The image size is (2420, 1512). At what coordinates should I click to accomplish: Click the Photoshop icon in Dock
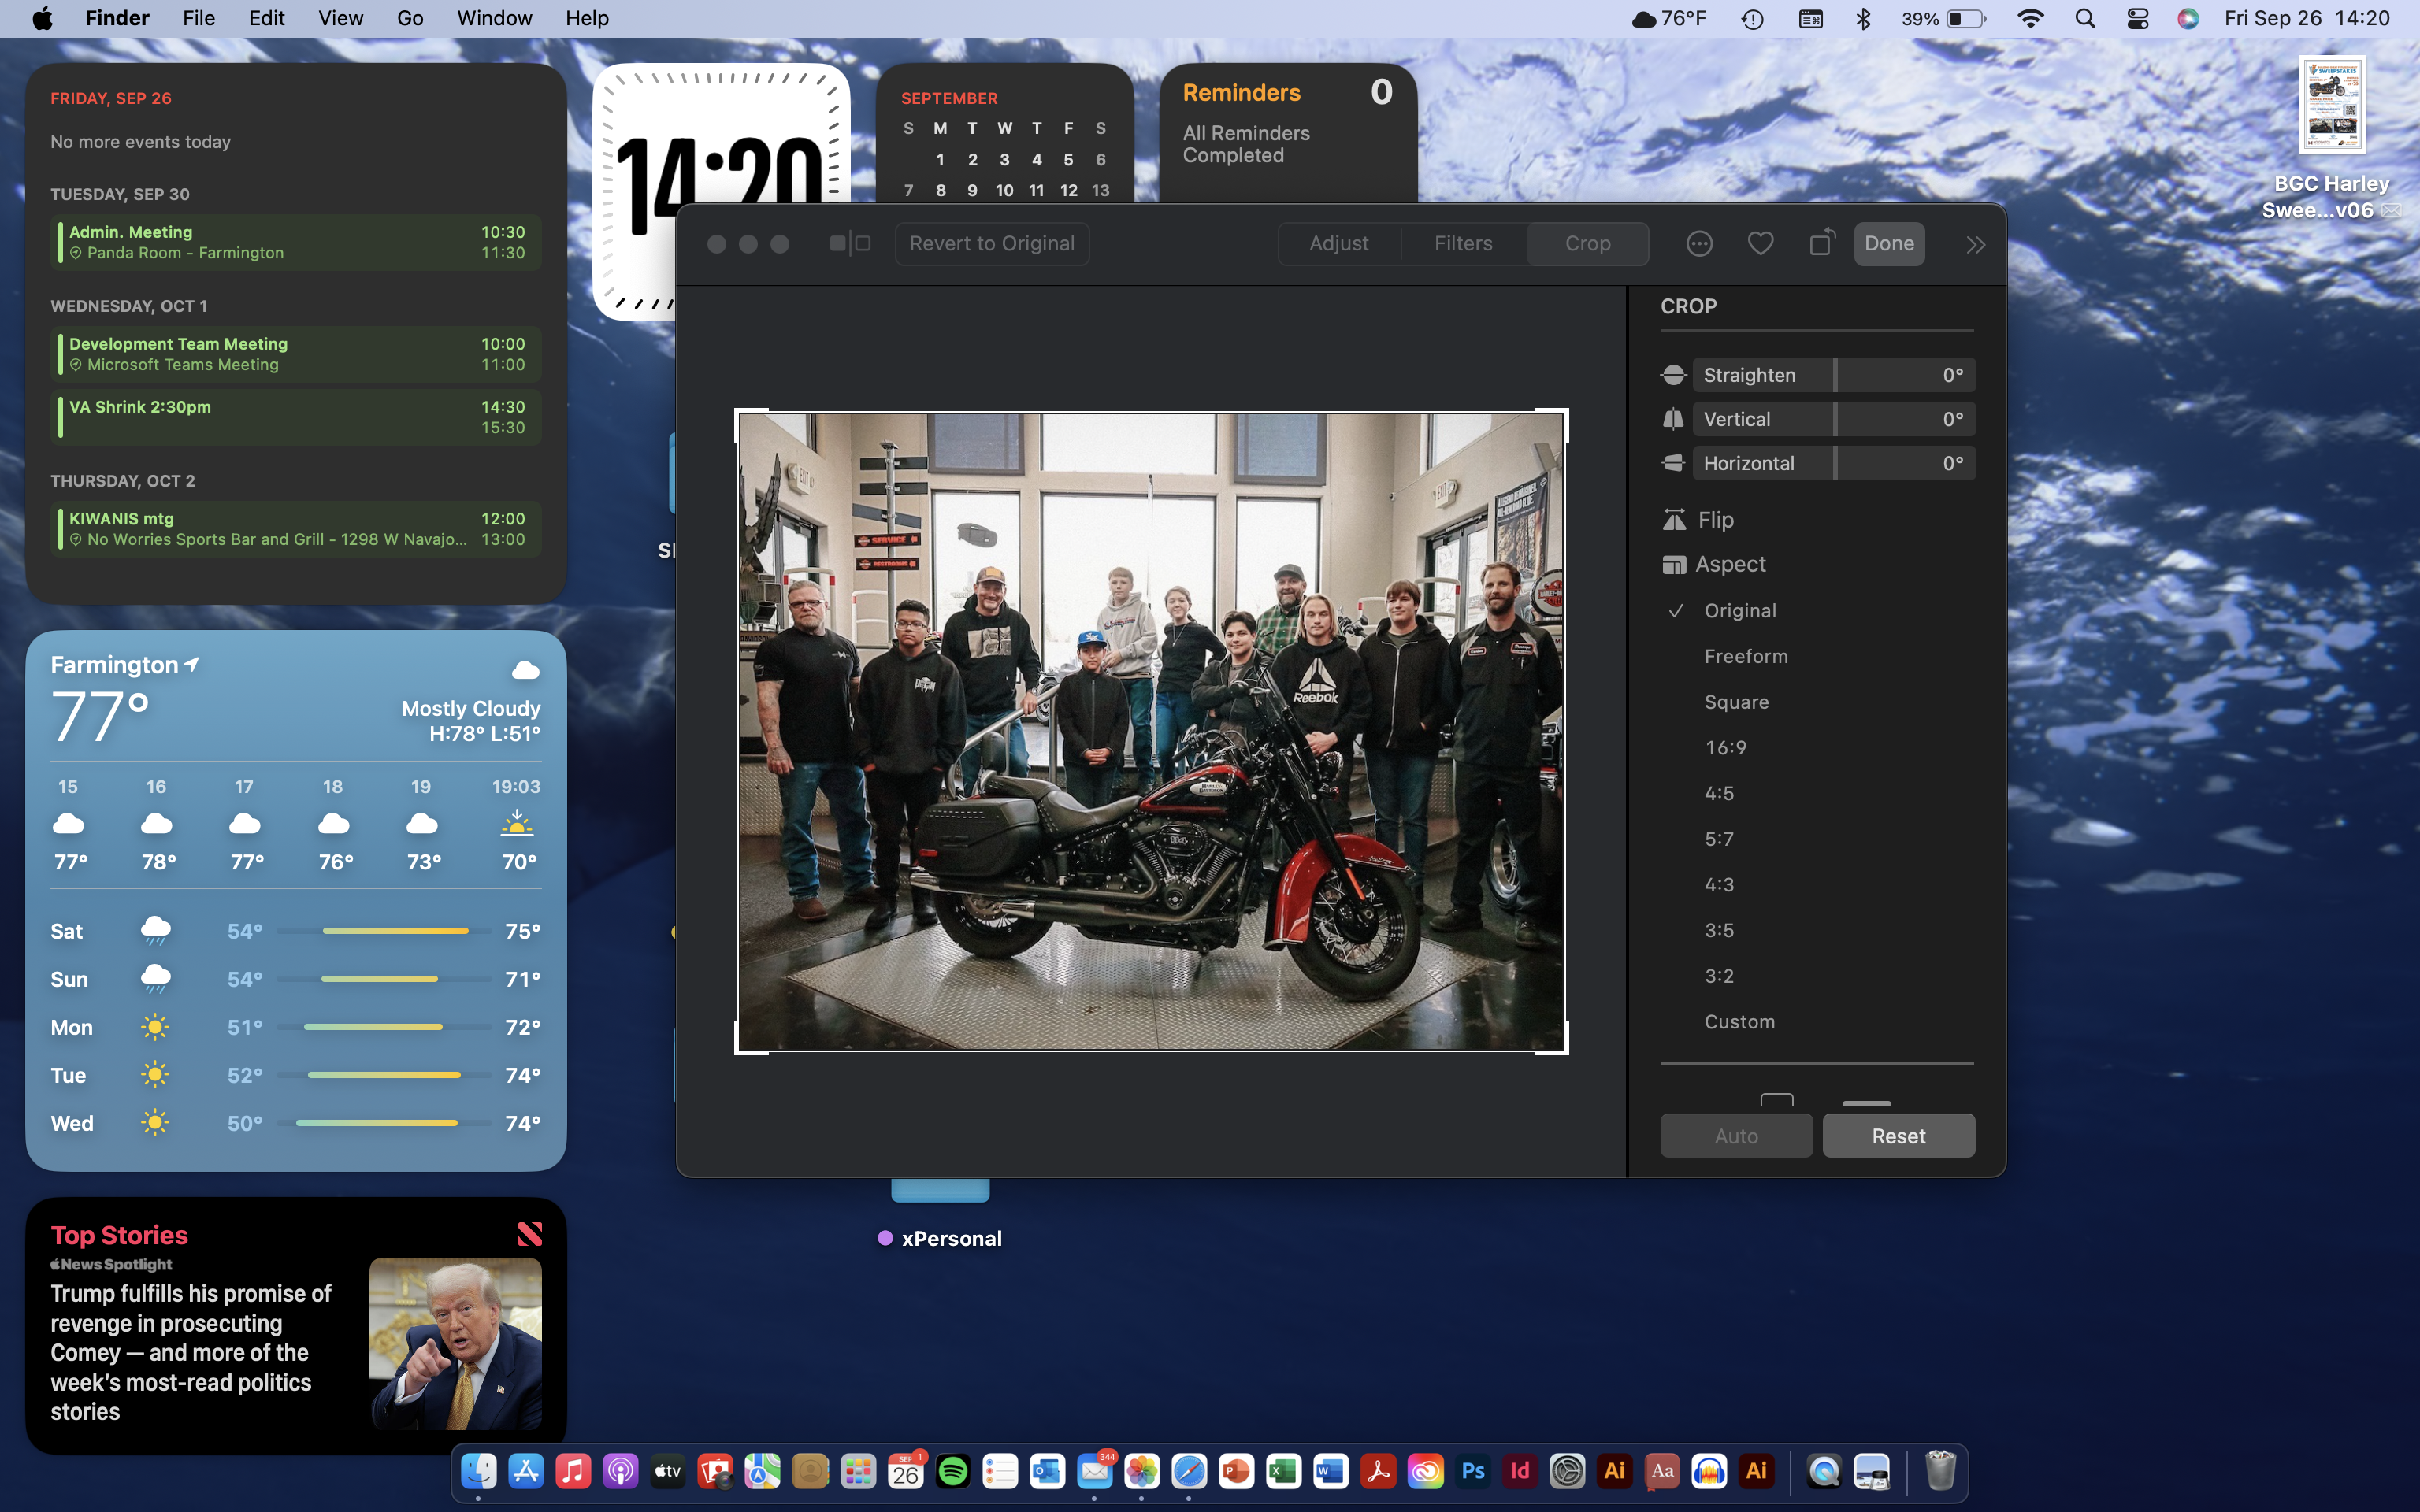coord(1472,1471)
